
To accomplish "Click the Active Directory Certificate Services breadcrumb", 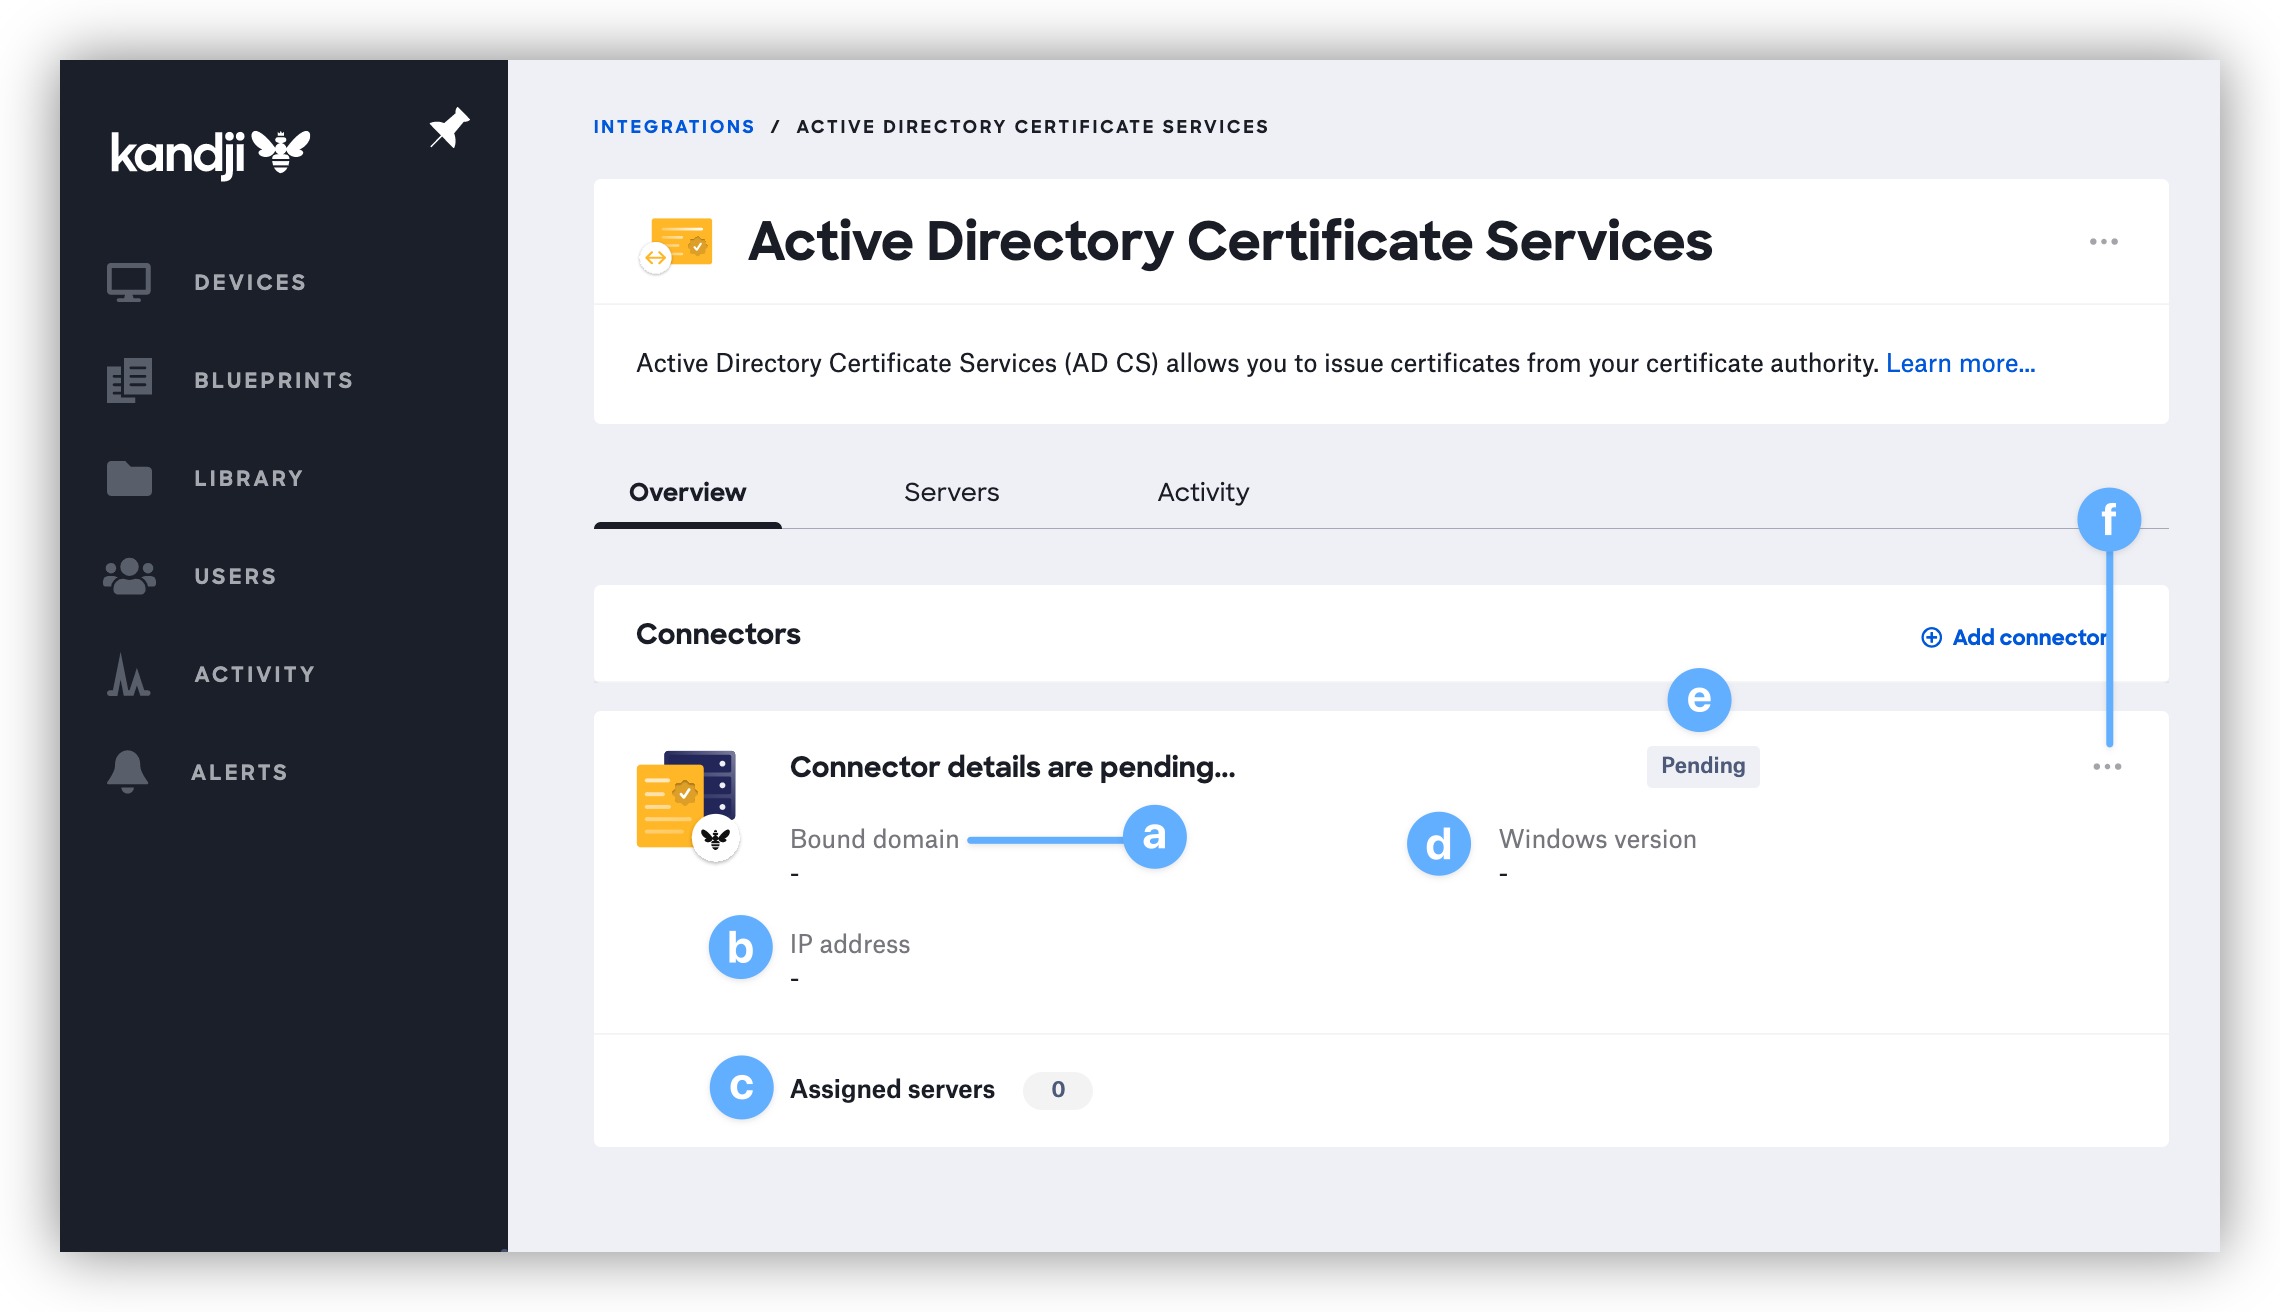I will pos(1032,127).
